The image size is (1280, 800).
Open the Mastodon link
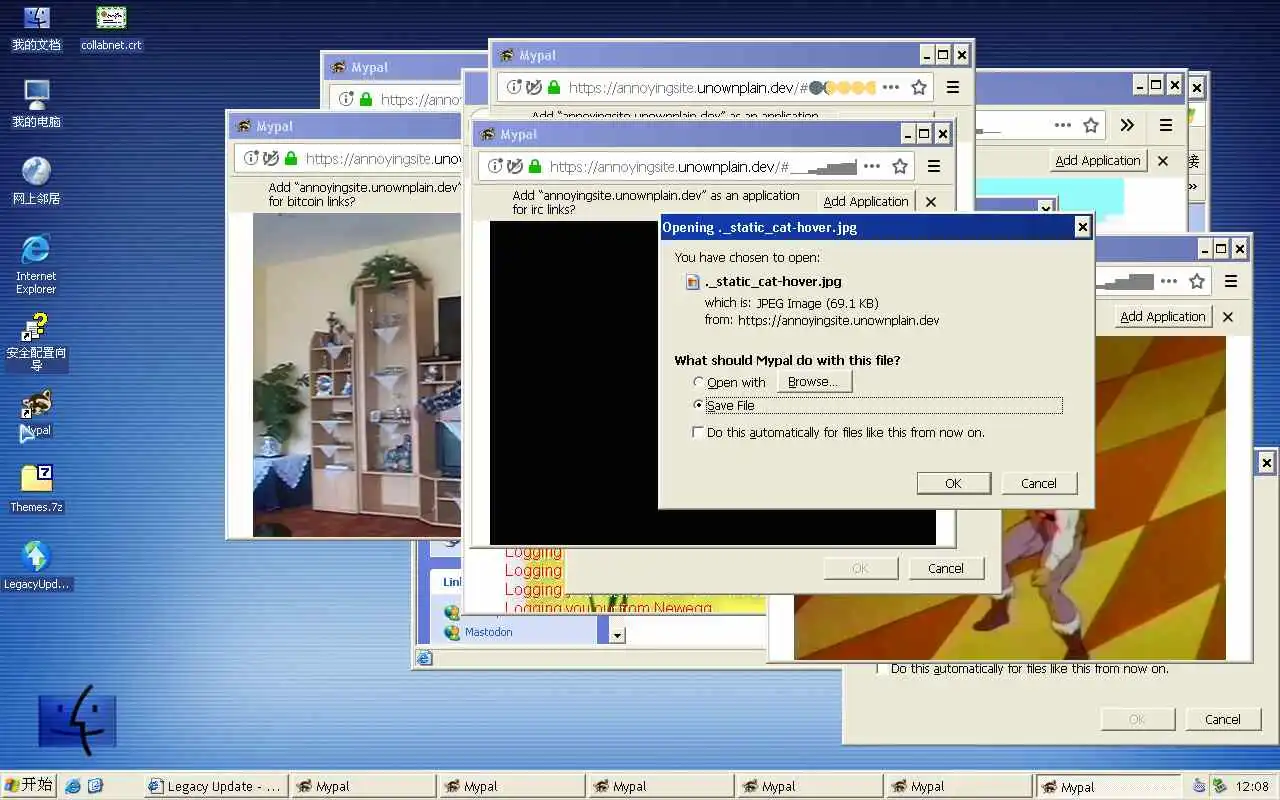(x=489, y=632)
